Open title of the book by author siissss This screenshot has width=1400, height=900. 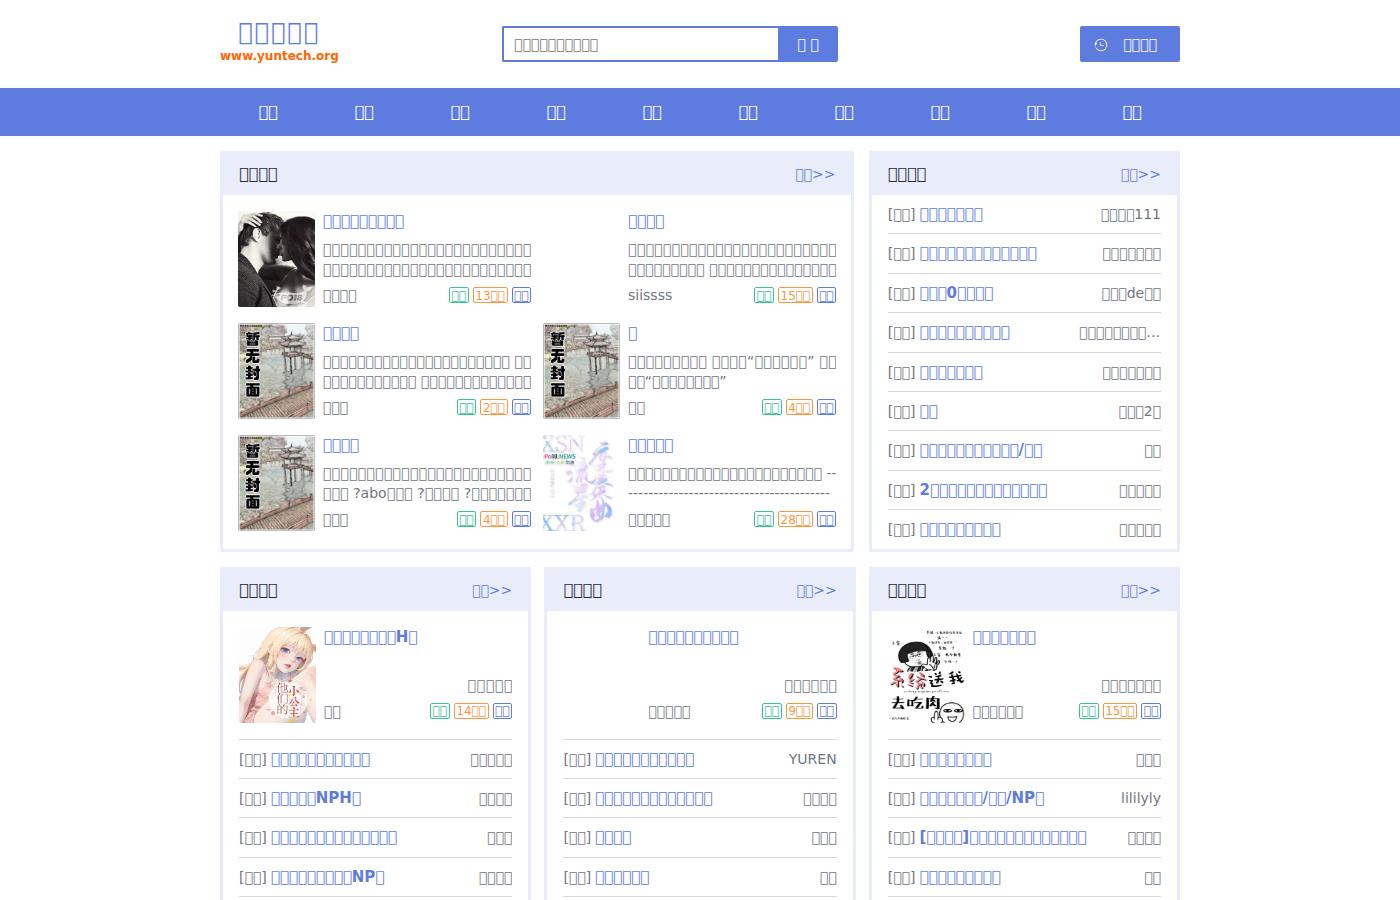click(x=646, y=221)
